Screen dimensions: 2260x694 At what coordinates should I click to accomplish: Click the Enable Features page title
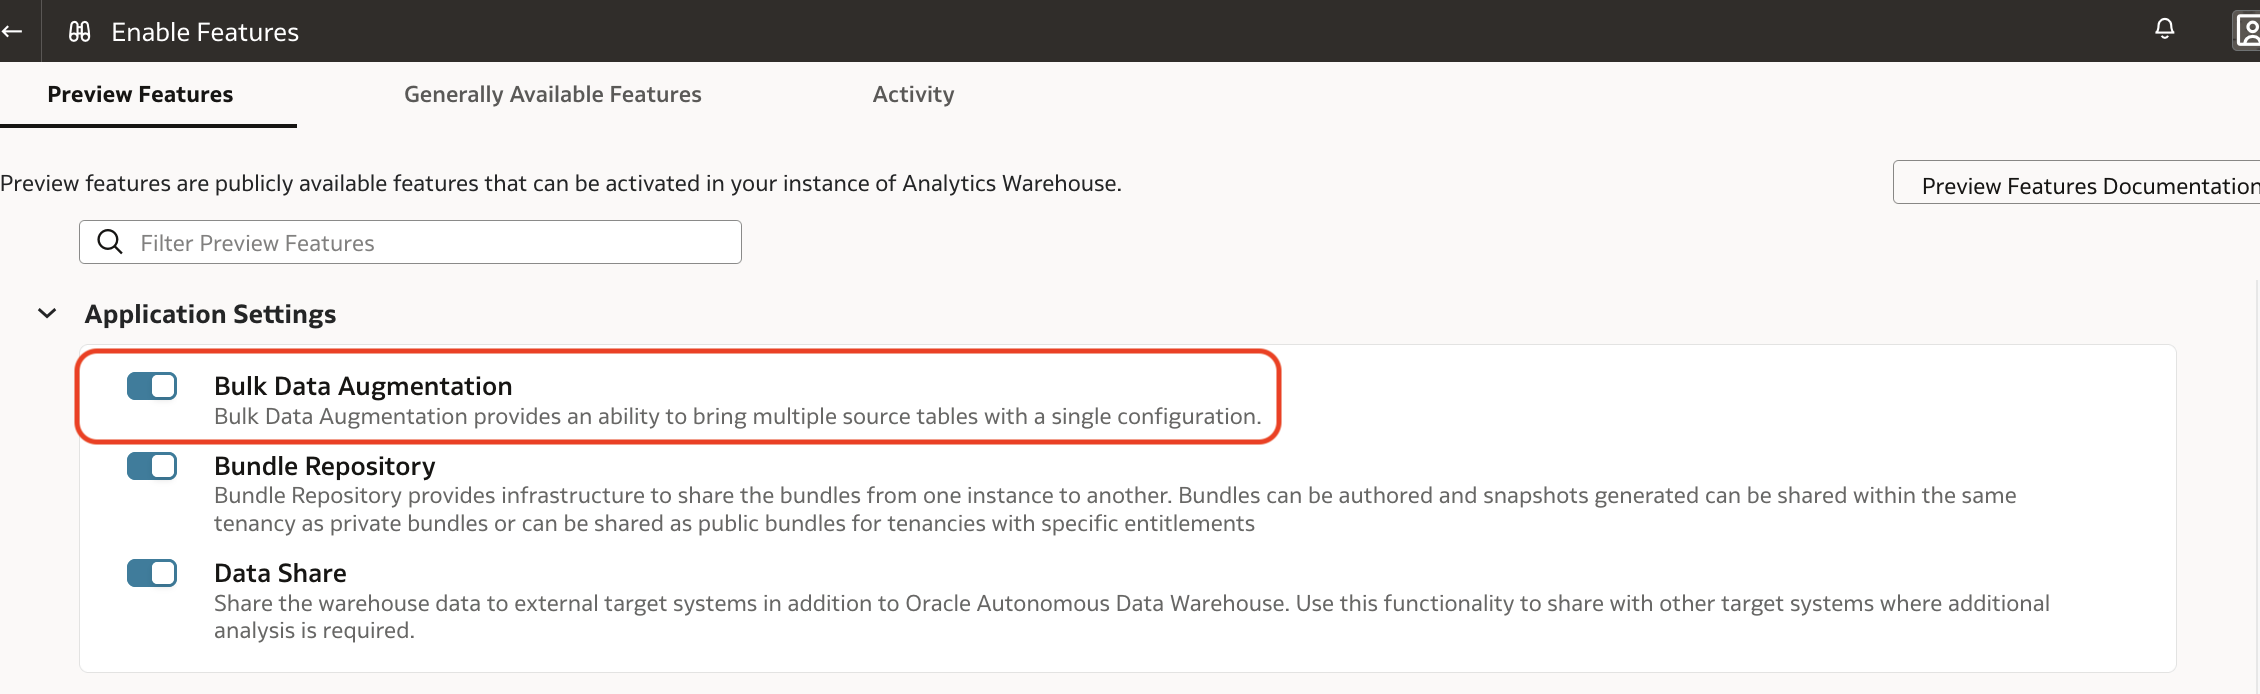[x=205, y=32]
